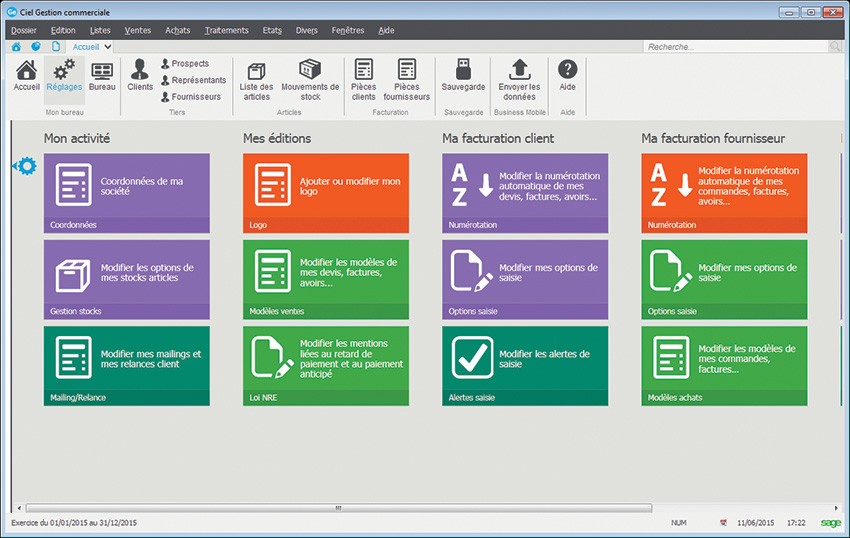Open the Traitements menu
850x538 pixels.
226,30
